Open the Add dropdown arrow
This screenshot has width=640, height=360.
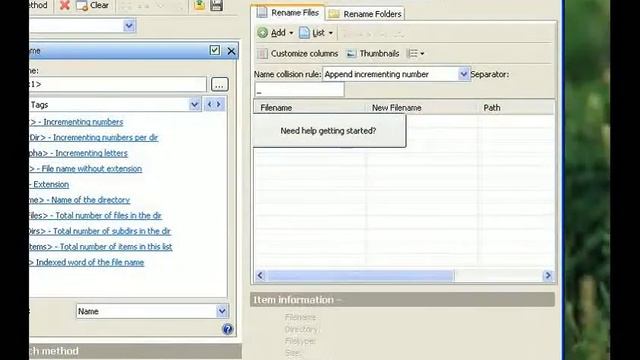[291, 33]
